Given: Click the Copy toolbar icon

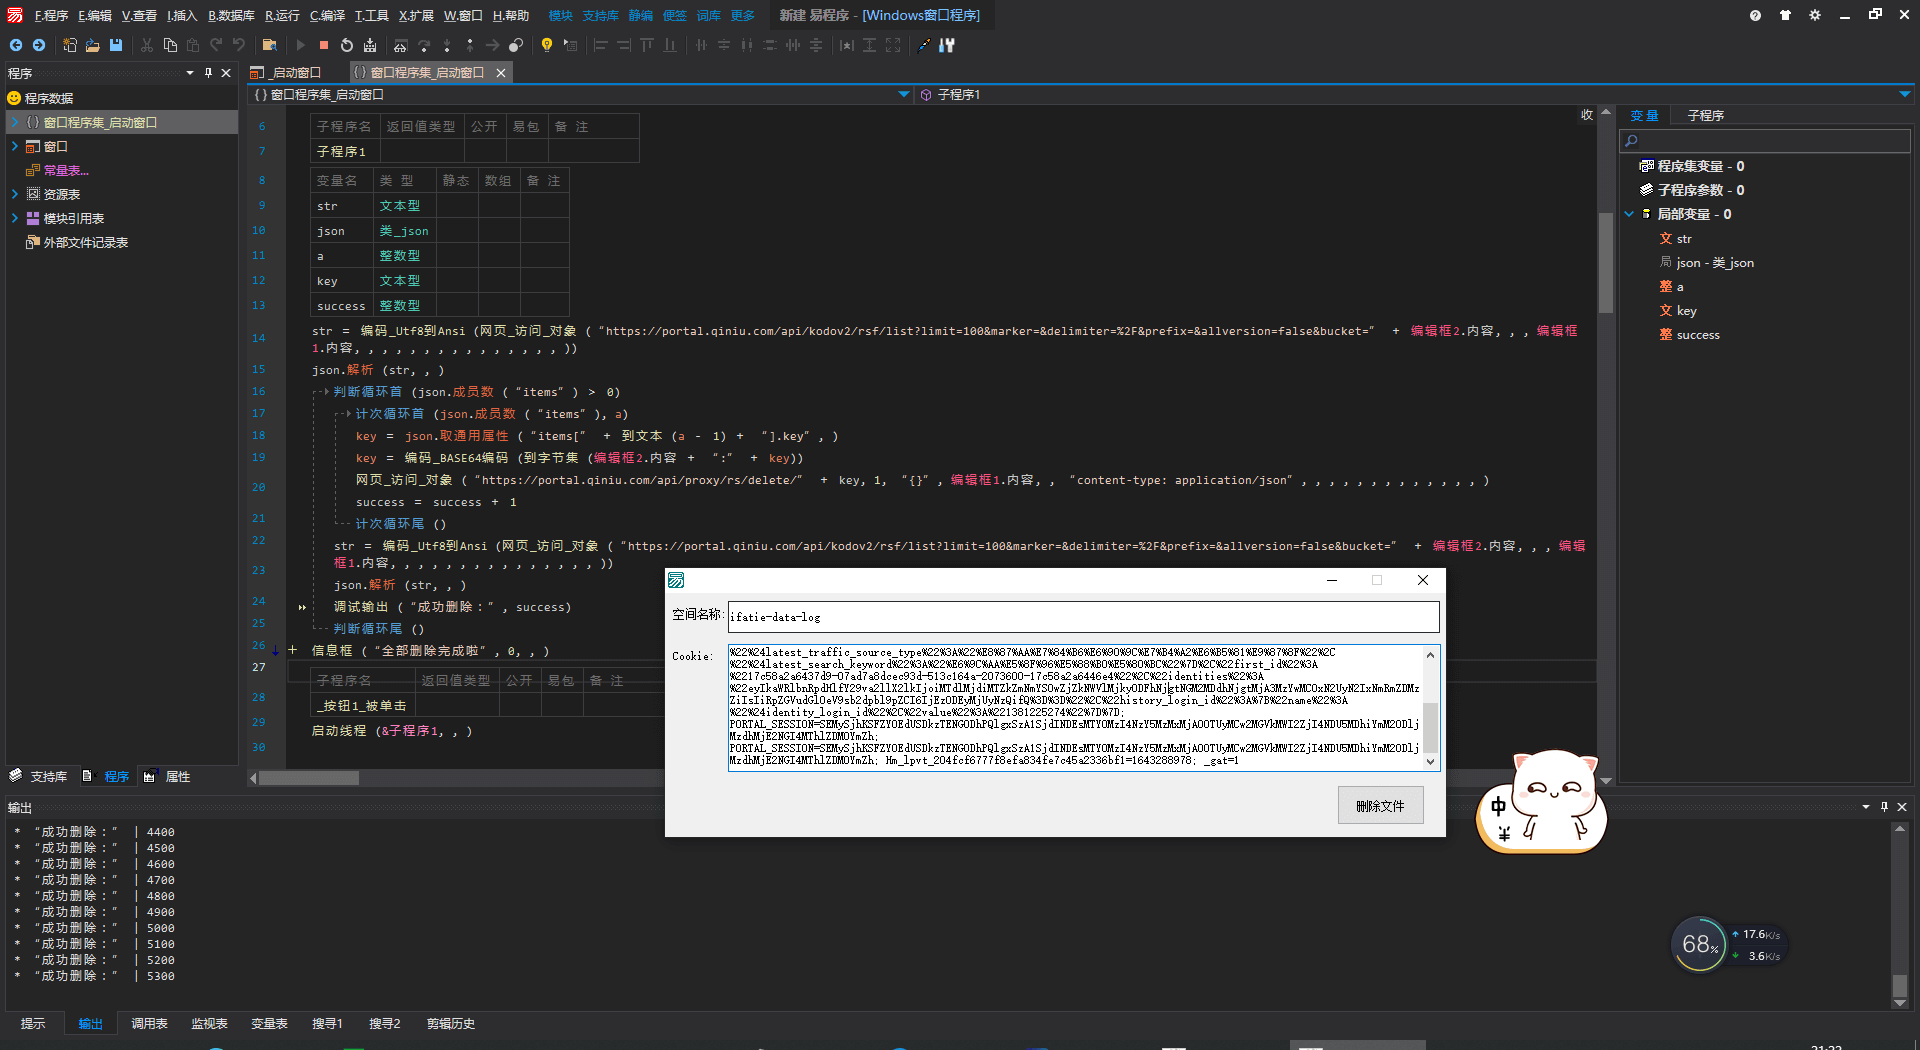Looking at the screenshot, I should (x=170, y=45).
